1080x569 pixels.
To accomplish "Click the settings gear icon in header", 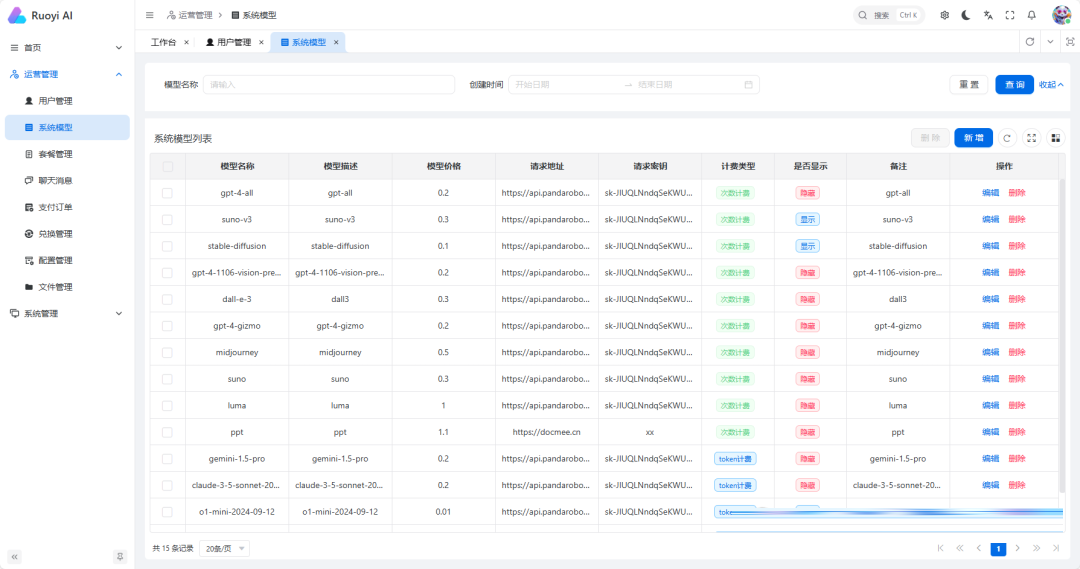I will coord(944,15).
